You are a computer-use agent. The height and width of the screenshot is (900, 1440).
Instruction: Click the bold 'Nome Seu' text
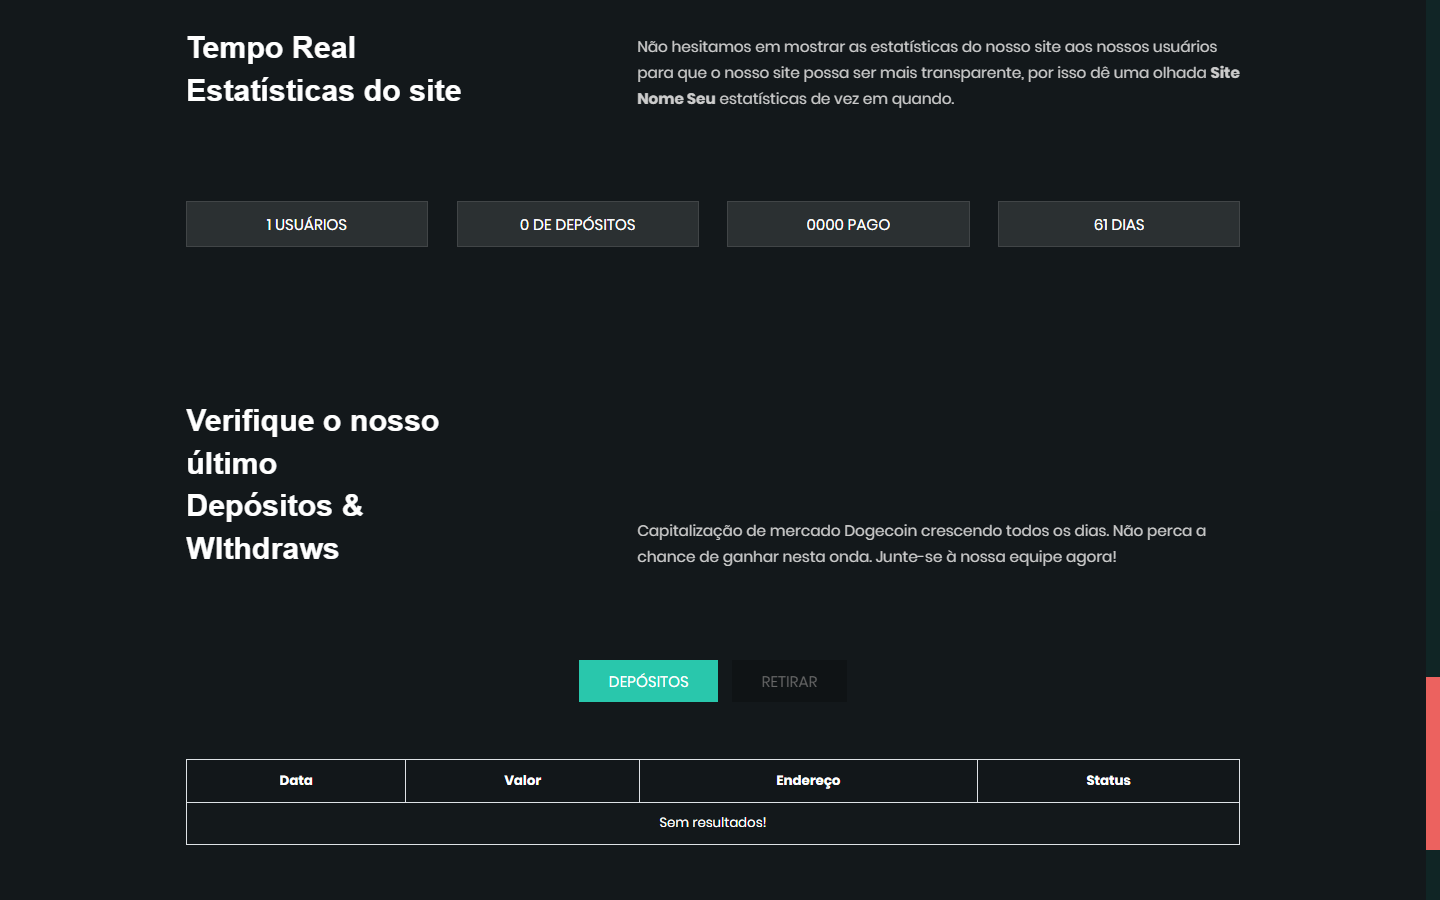[676, 99]
